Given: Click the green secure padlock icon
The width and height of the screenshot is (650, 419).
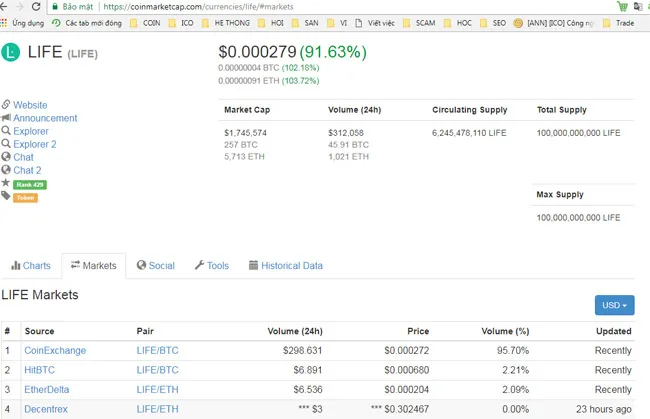Looking at the screenshot, I should point(55,7).
